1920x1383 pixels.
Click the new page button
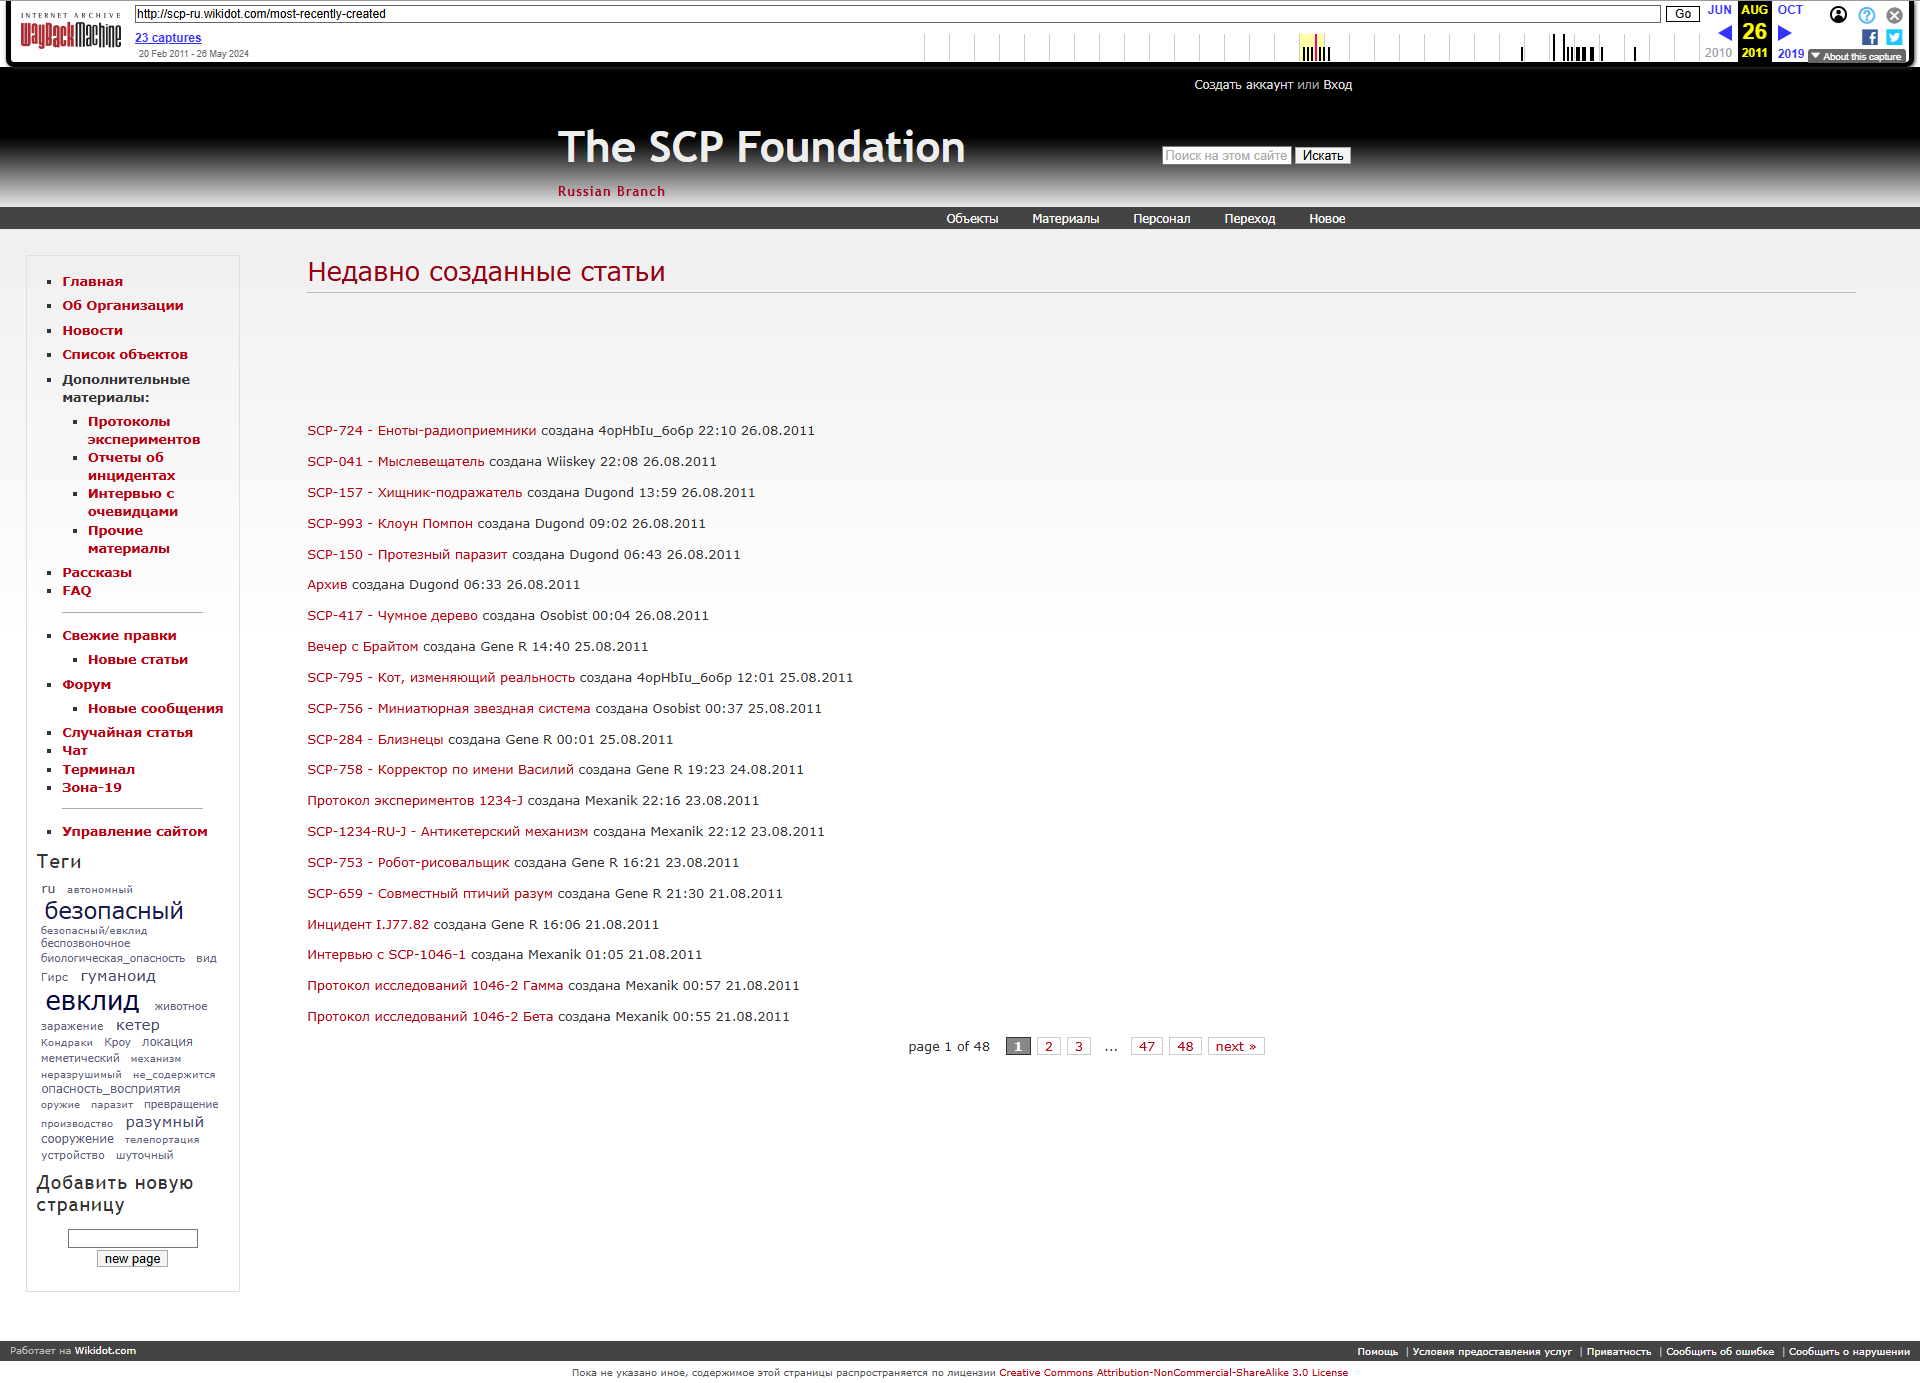coord(132,1260)
